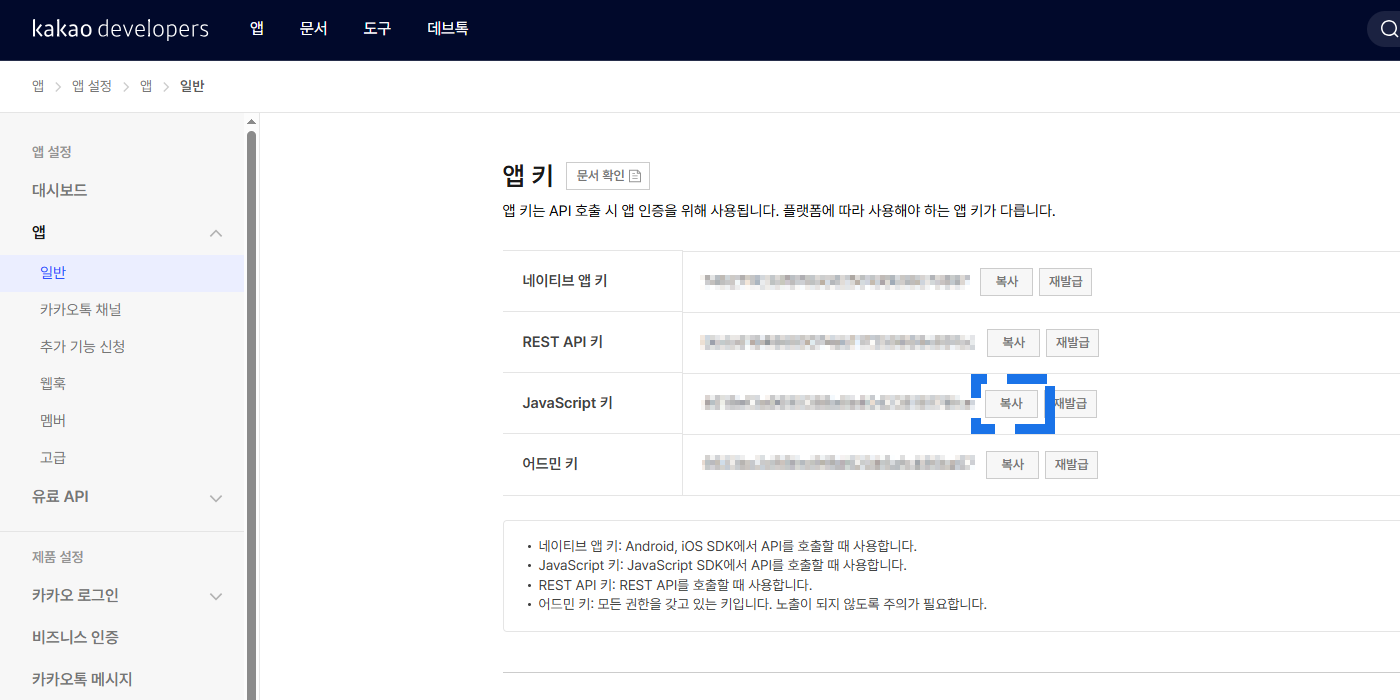Click the note starting JavaScript 키: JavaScript SDK에서
The width and height of the screenshot is (1400, 700).
point(722,565)
